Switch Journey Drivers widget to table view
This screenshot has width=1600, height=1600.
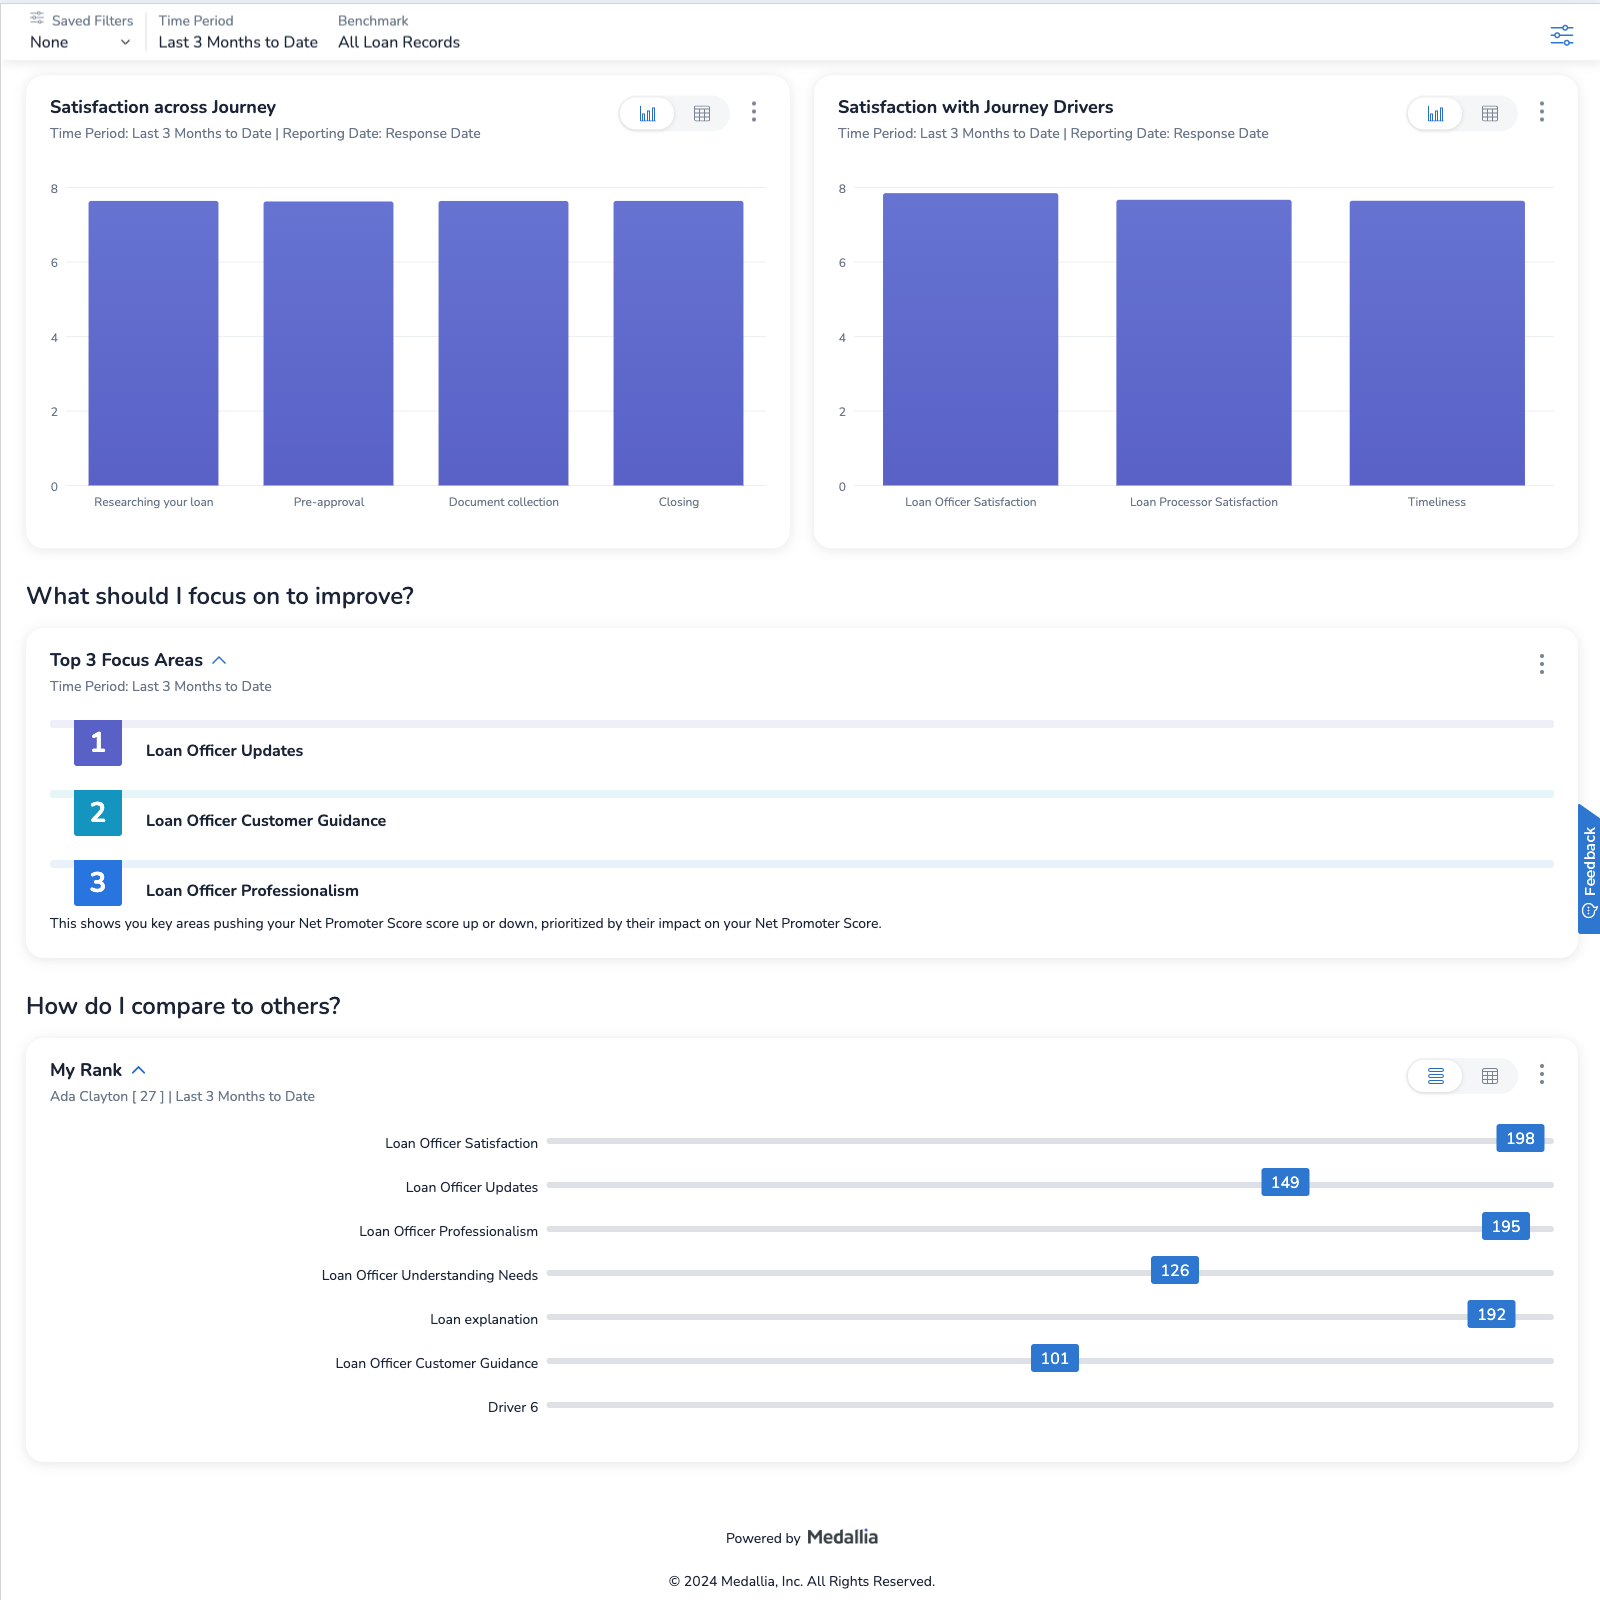tap(1489, 114)
